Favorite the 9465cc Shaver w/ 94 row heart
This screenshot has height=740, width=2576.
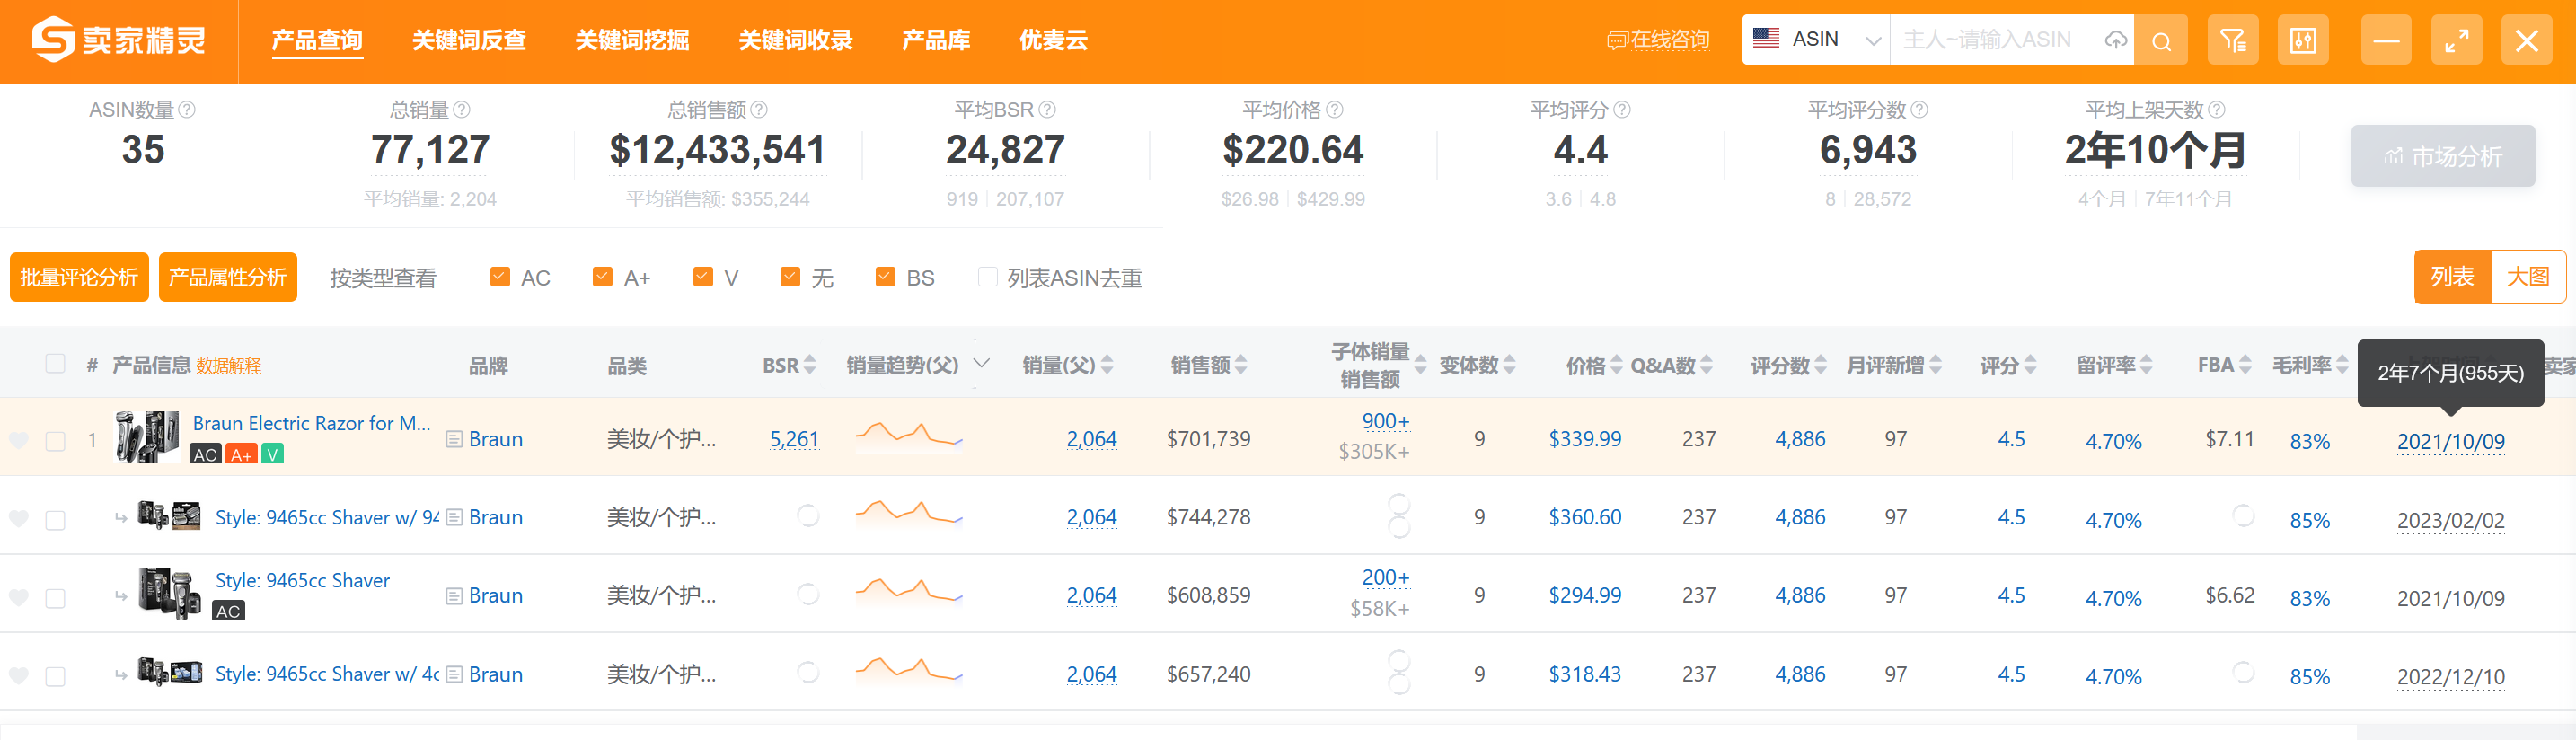click(x=18, y=518)
